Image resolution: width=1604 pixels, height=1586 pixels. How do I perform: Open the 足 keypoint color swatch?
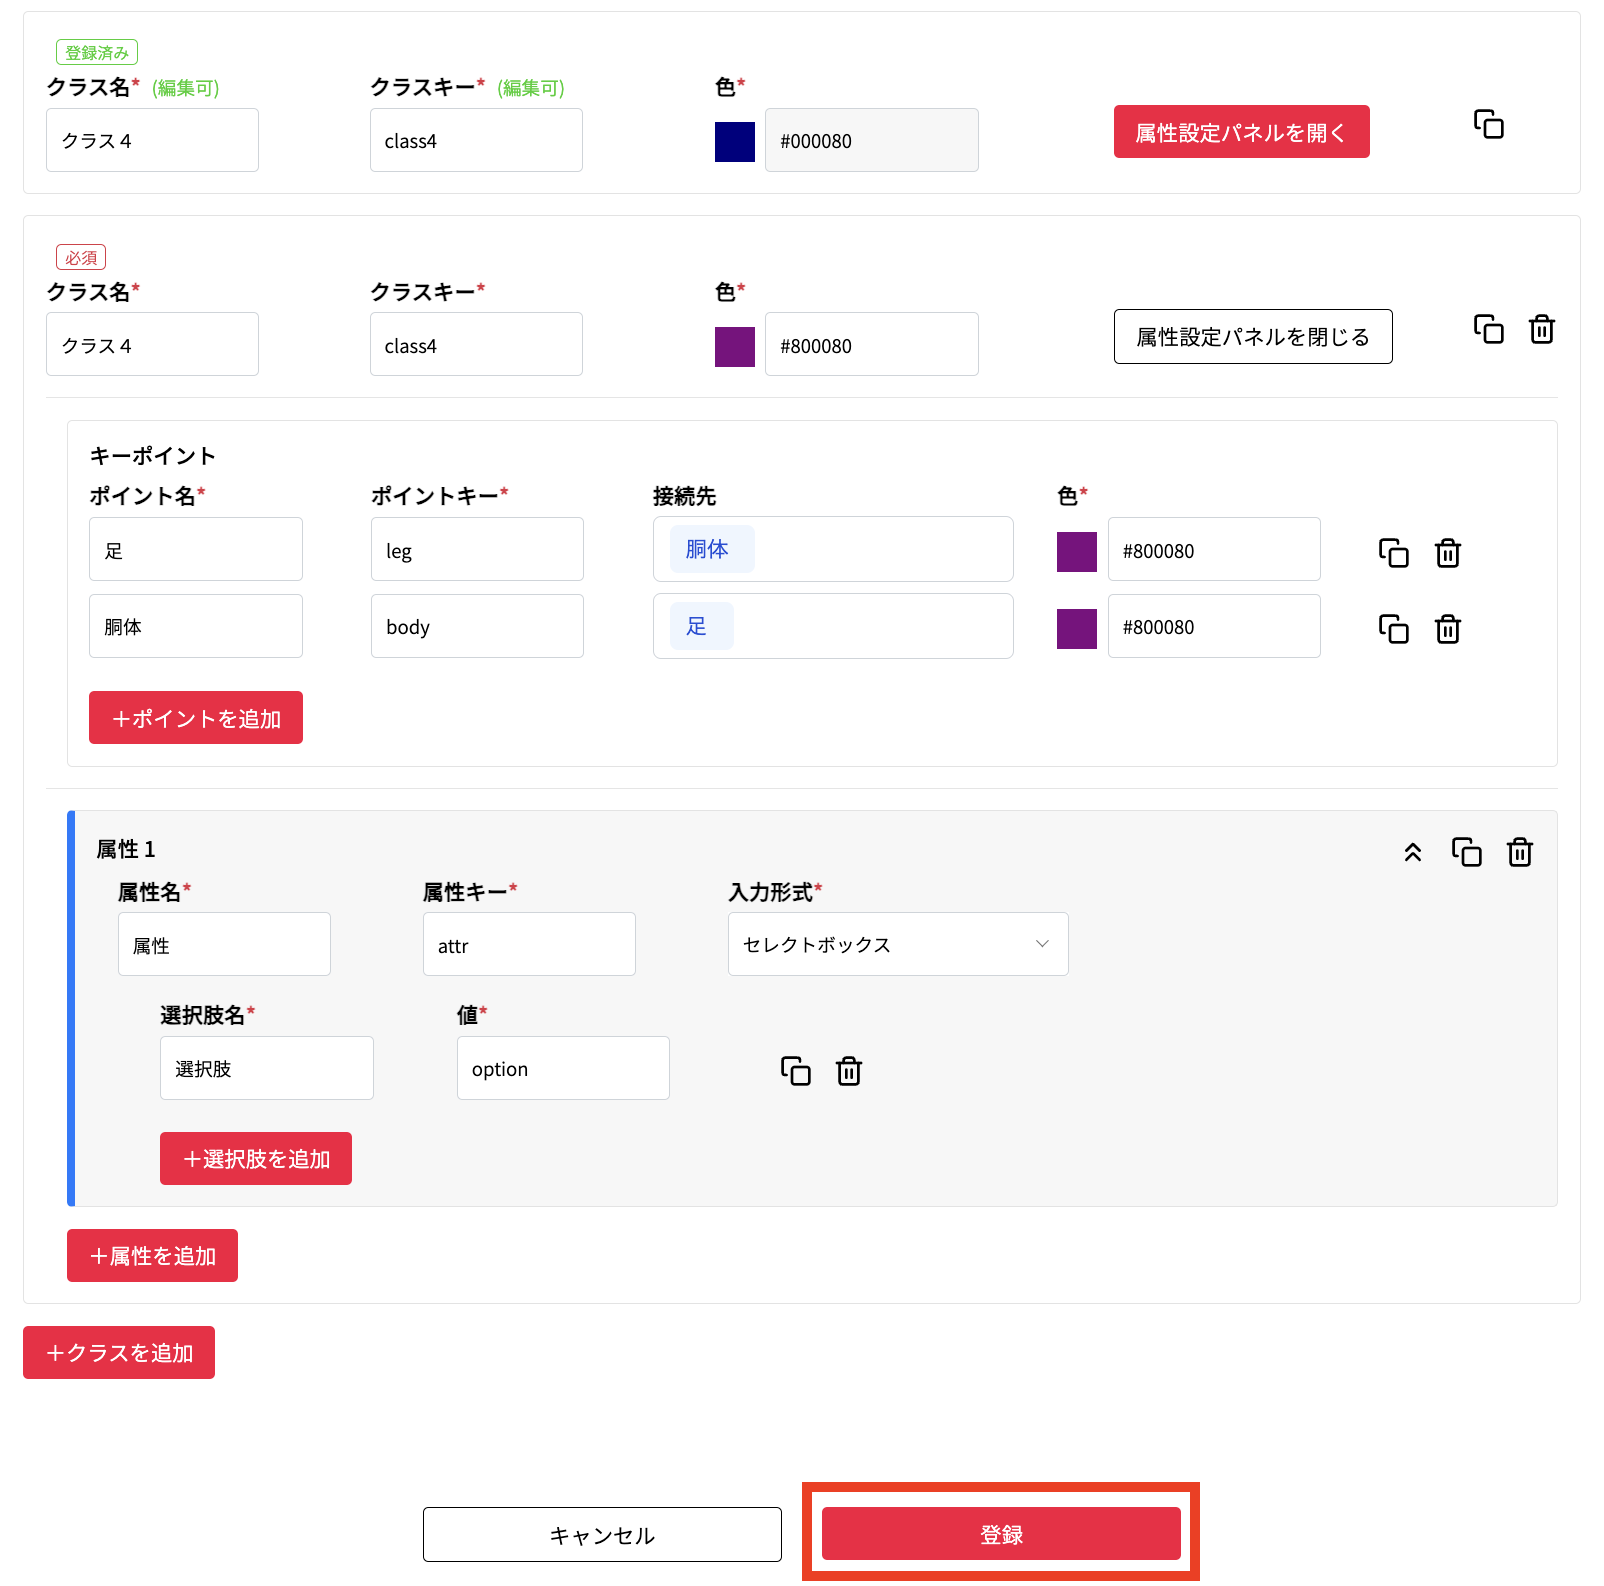point(1077,552)
